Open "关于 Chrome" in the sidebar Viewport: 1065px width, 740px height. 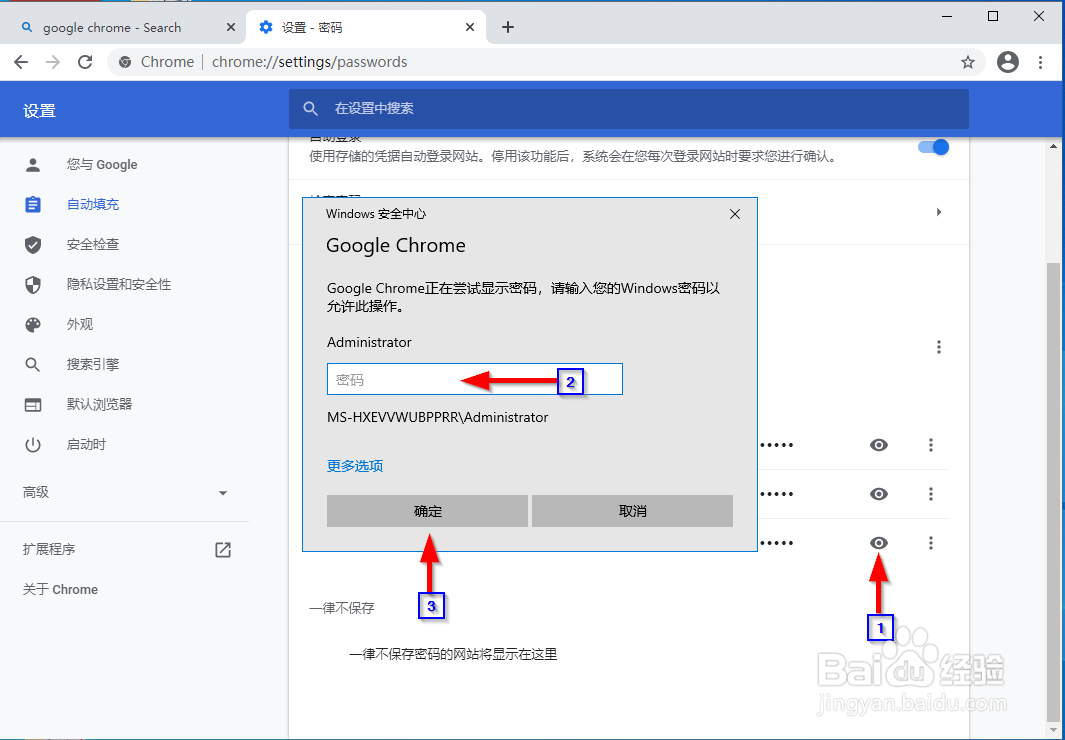point(60,589)
